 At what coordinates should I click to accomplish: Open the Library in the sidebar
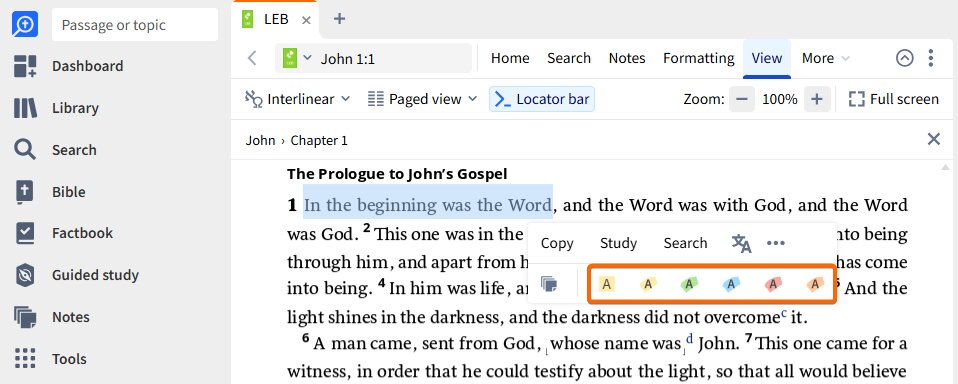(x=56, y=108)
